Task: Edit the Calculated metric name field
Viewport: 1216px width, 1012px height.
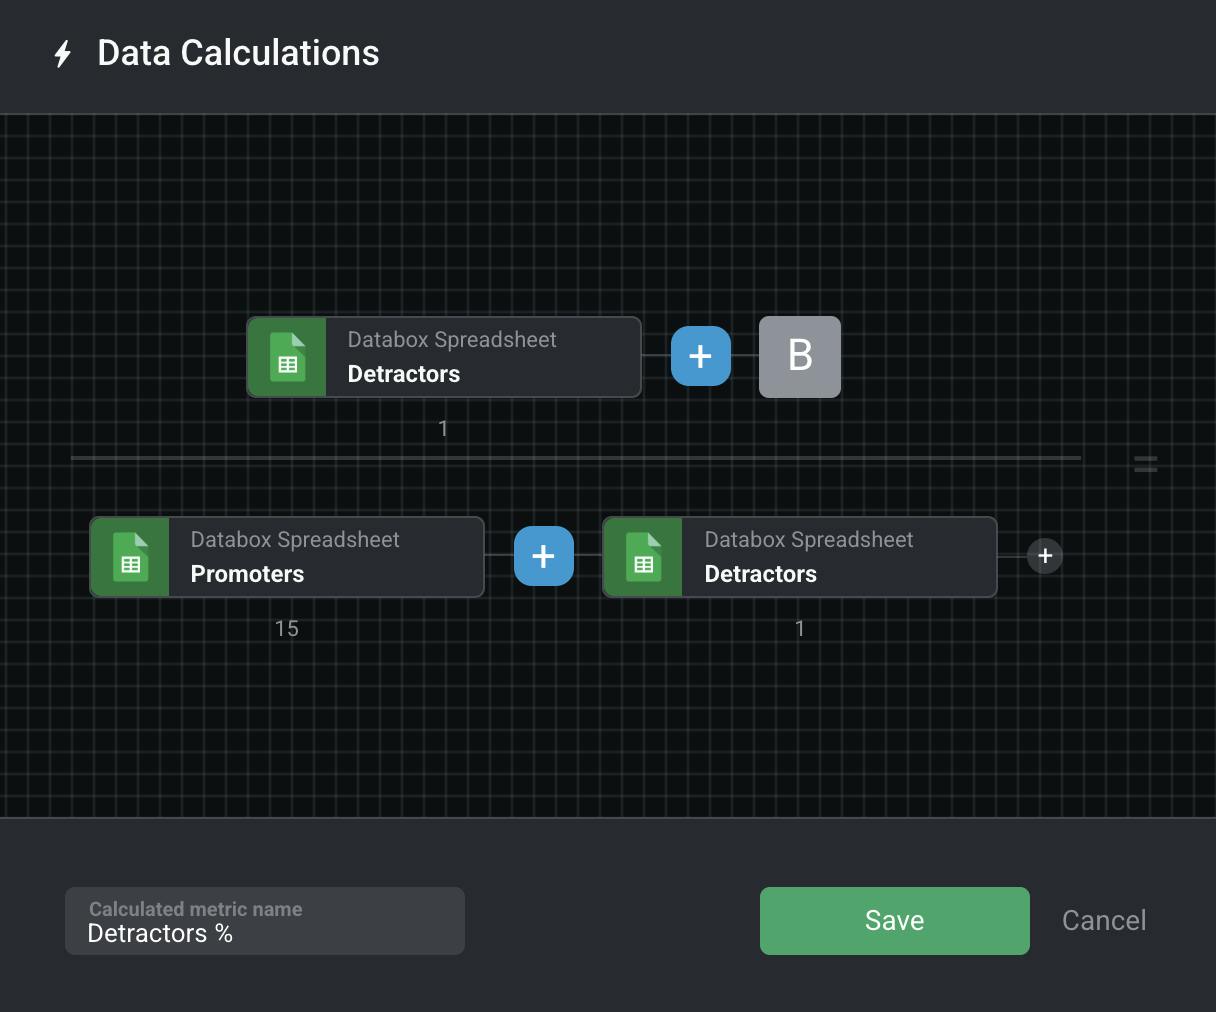Action: [265, 921]
